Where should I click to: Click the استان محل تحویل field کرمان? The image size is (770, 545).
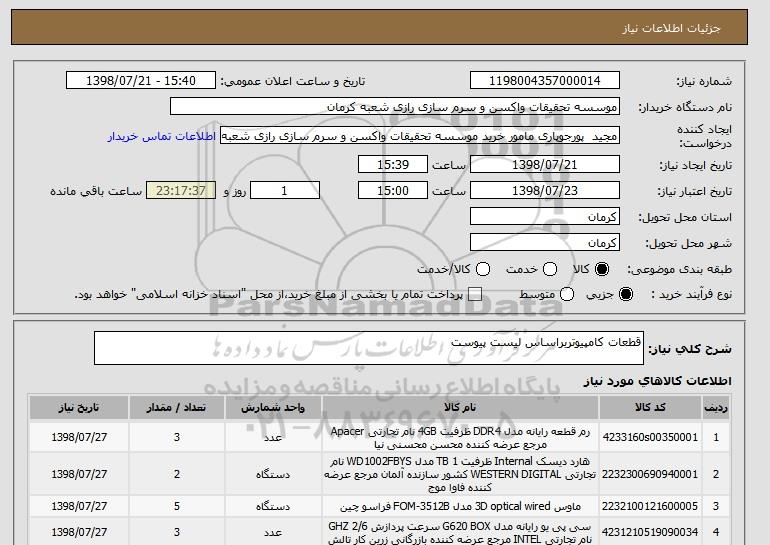coord(545,217)
